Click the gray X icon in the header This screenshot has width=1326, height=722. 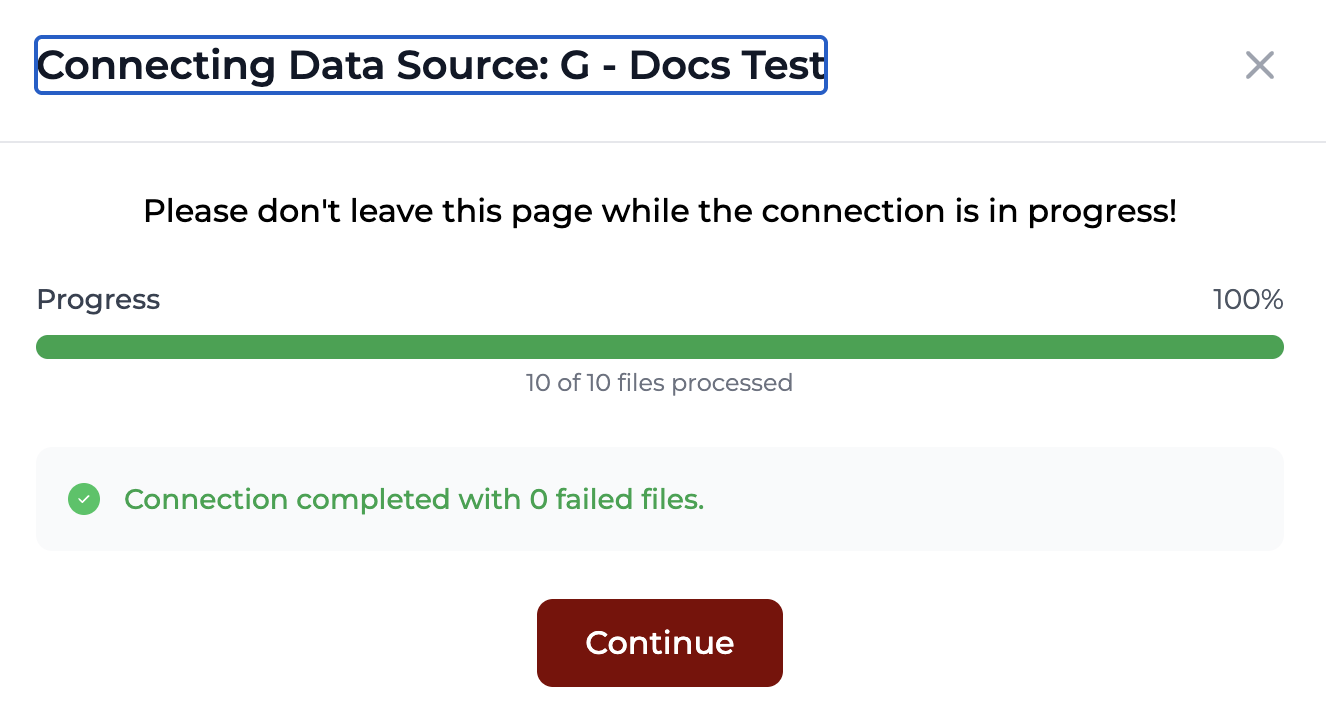click(x=1259, y=66)
